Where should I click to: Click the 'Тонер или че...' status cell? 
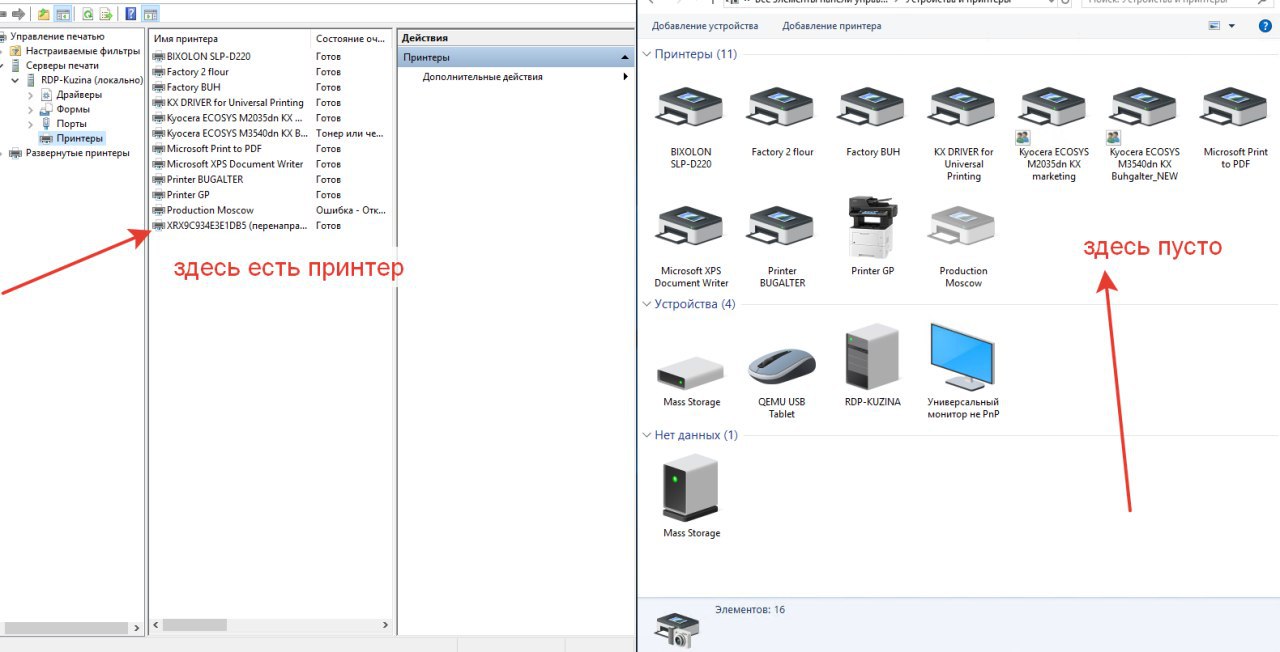[350, 133]
